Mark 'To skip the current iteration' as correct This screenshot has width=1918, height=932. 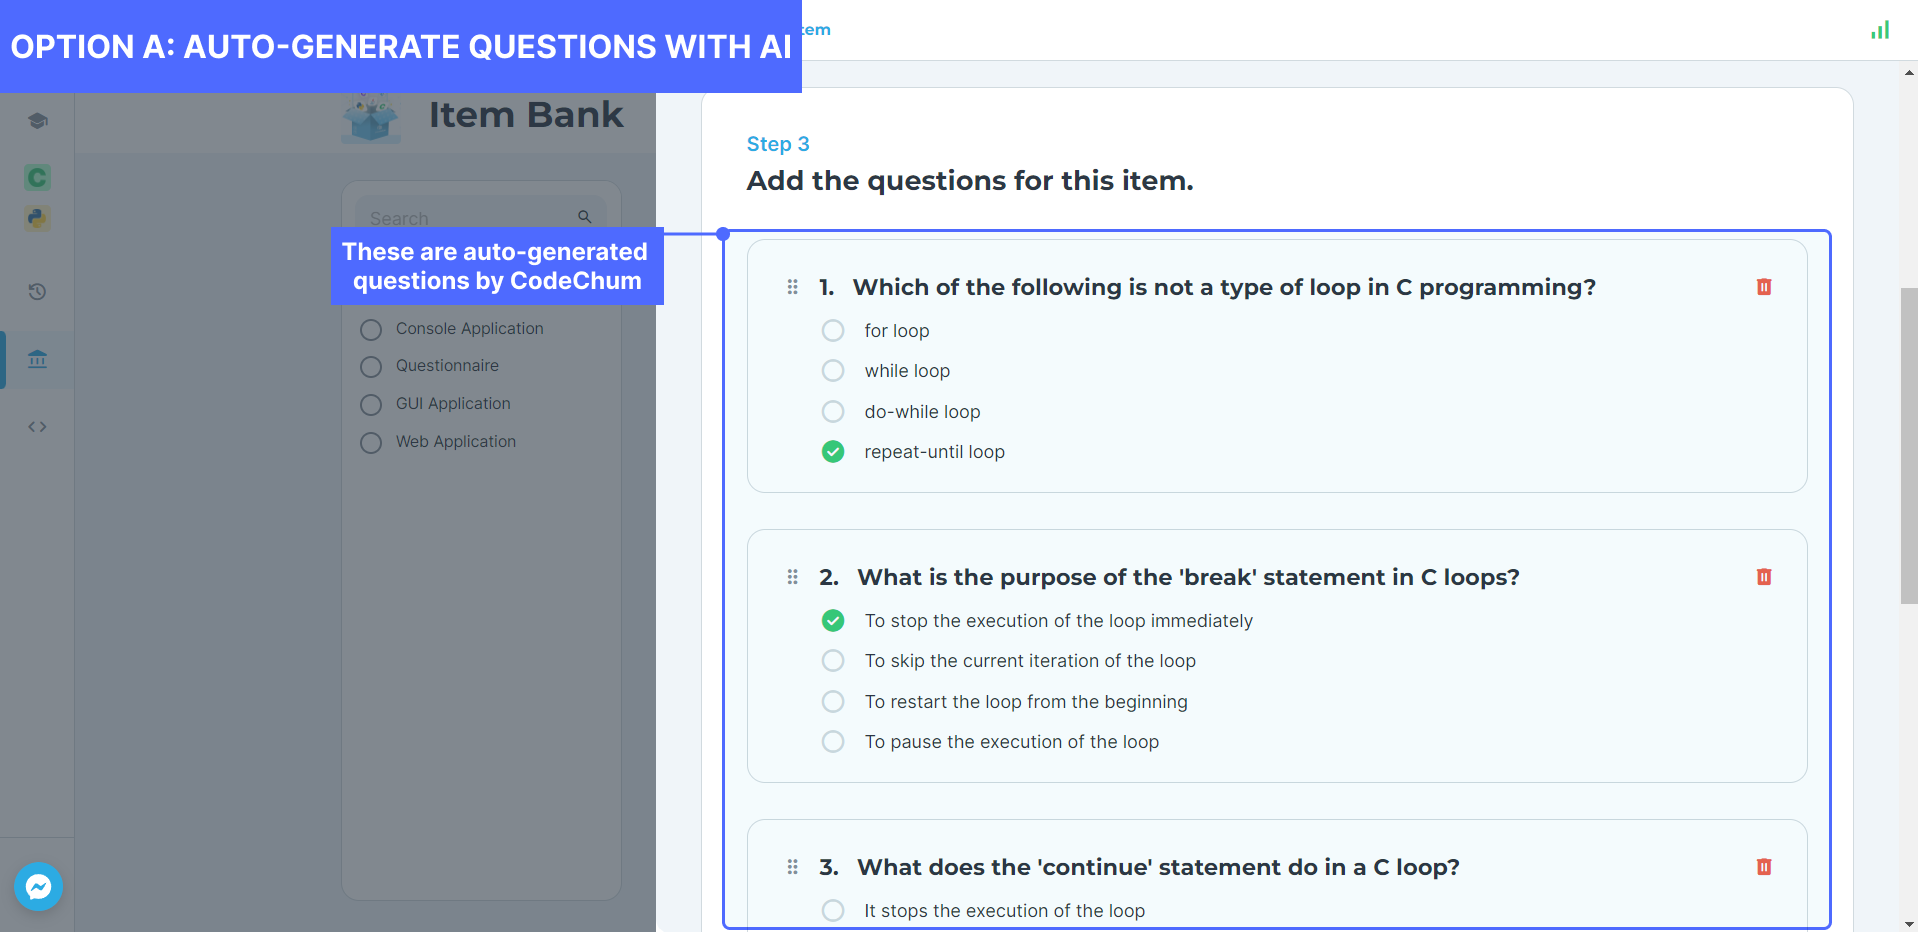pyautogui.click(x=833, y=661)
